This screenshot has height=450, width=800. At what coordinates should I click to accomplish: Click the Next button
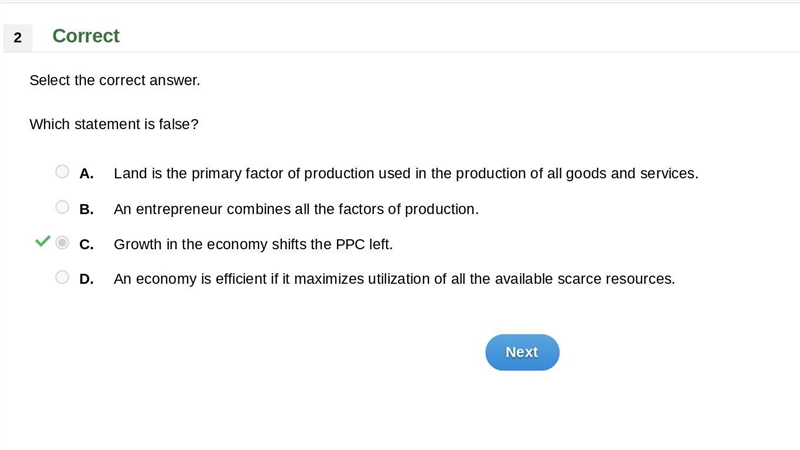tap(522, 353)
